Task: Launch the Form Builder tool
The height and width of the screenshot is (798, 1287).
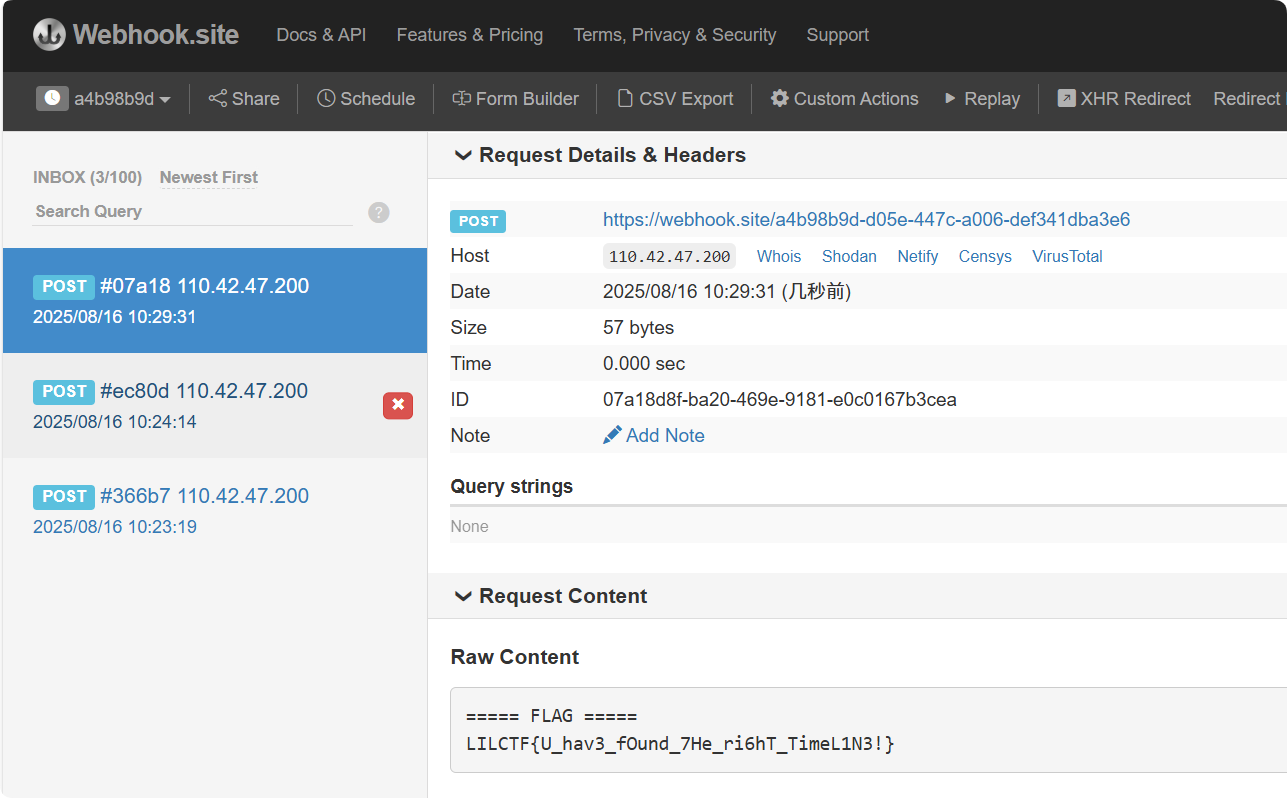Action: [515, 99]
